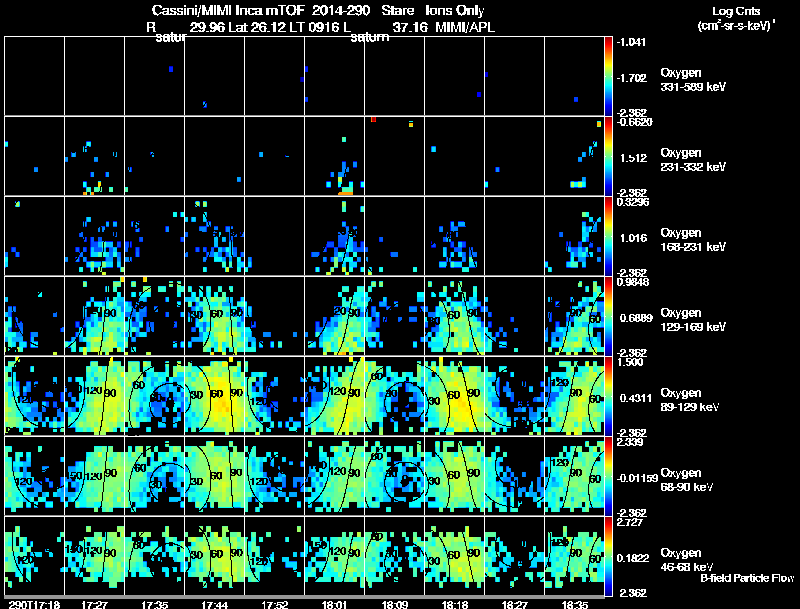Image resolution: width=800 pixels, height=609 pixels.
Task: Click the colorbar value '0.3296'
Action: click(x=633, y=202)
